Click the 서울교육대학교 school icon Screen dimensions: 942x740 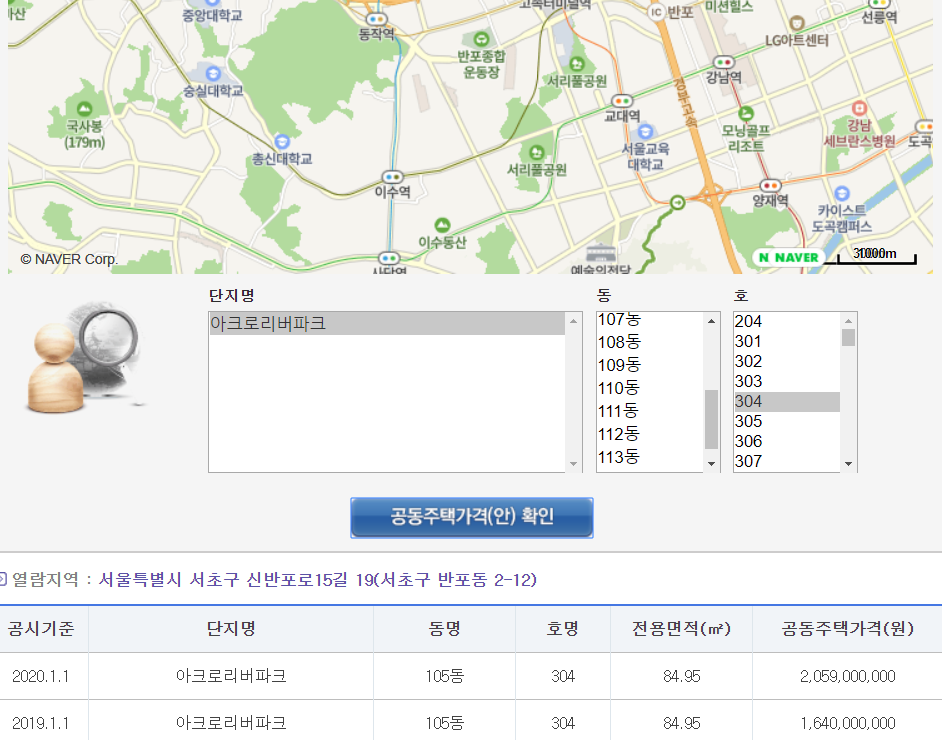click(x=645, y=132)
